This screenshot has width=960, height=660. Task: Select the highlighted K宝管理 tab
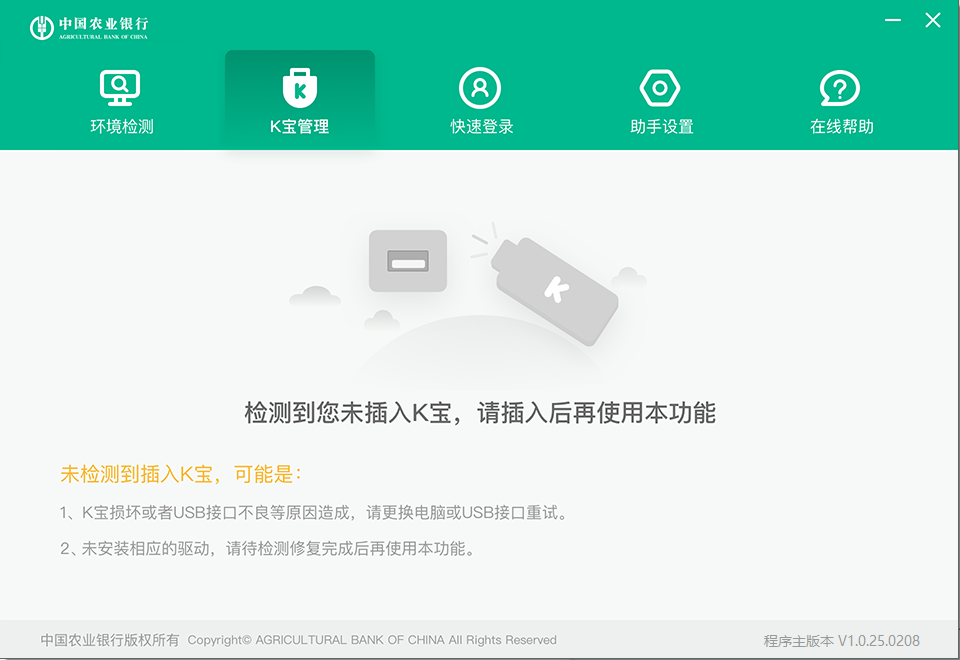(x=299, y=100)
